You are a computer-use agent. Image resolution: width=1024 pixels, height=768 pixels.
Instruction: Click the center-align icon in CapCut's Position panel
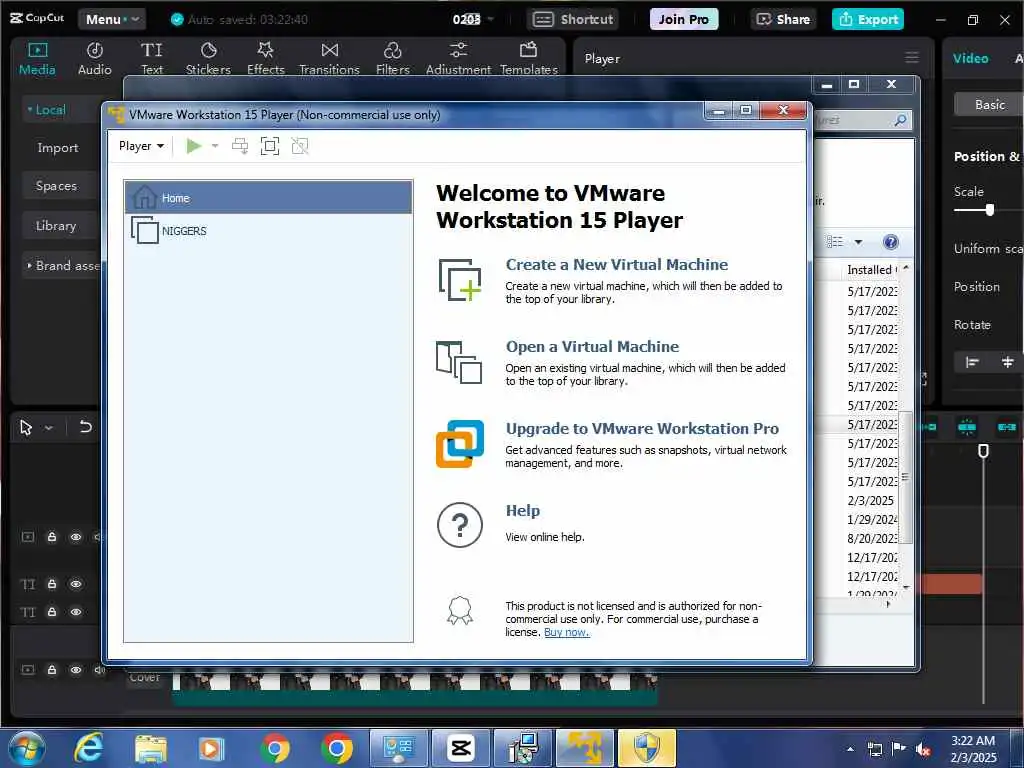[1008, 362]
